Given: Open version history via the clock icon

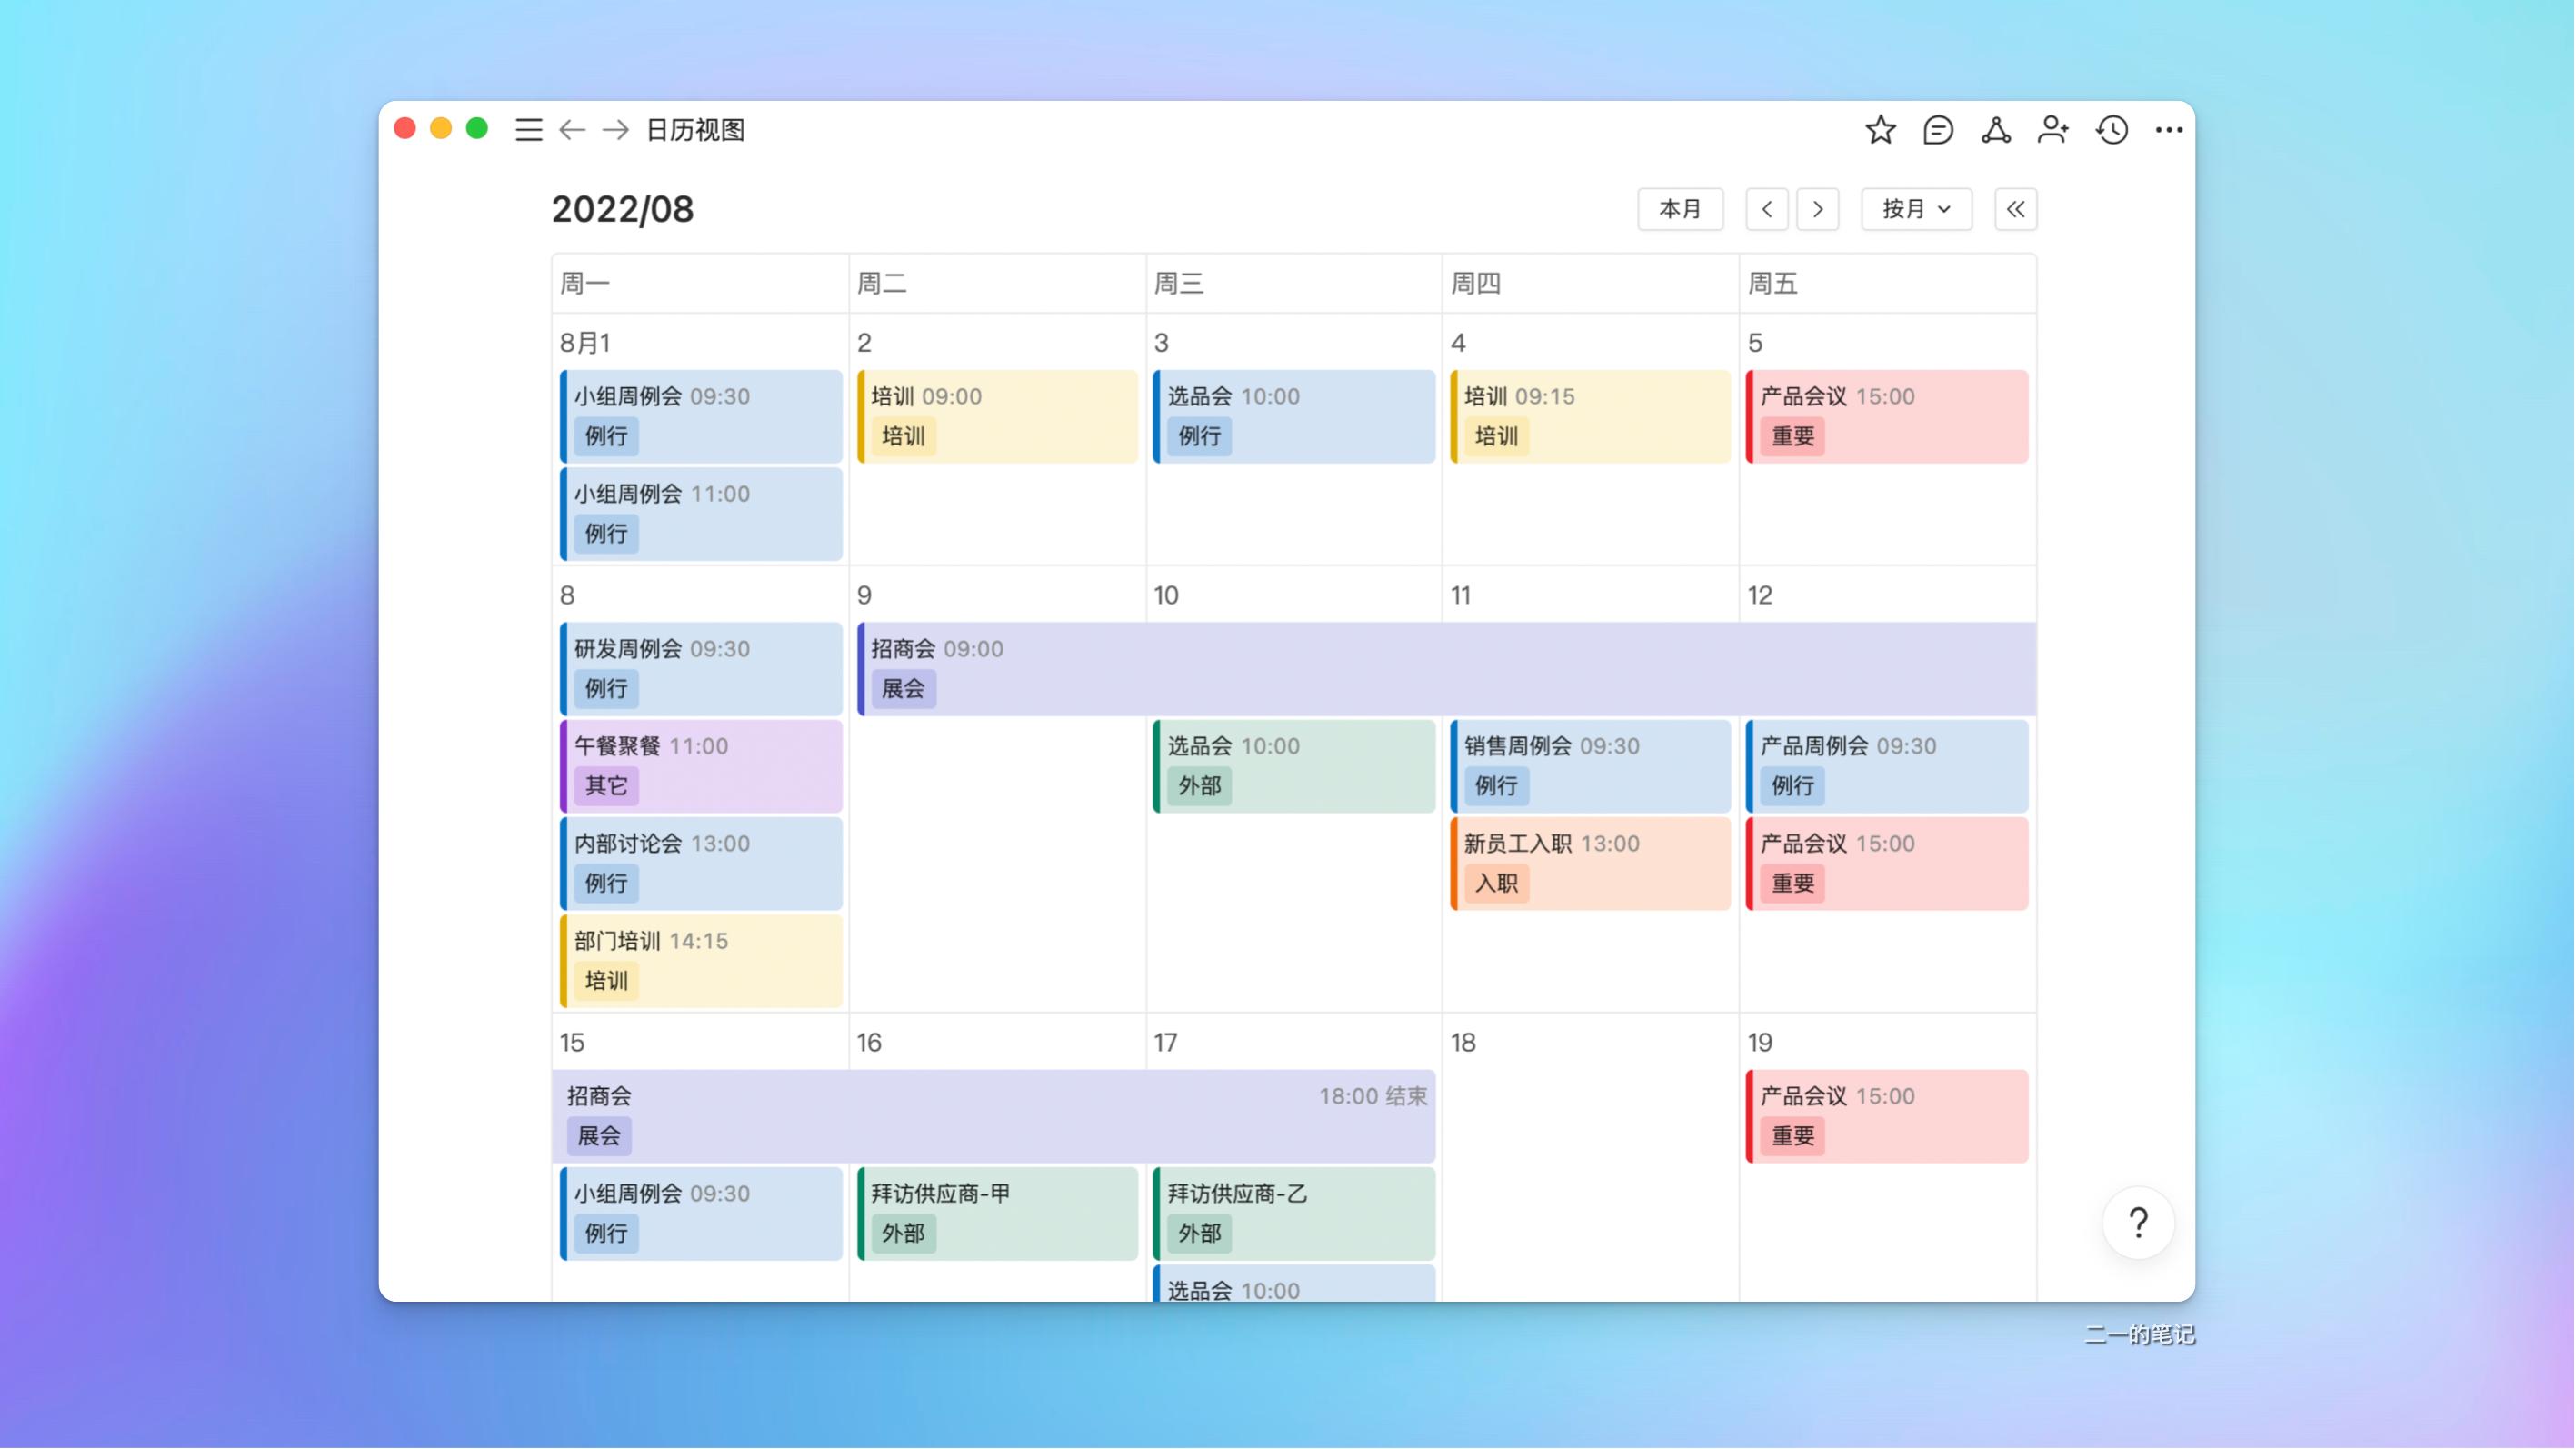Looking at the screenshot, I should tap(2111, 130).
